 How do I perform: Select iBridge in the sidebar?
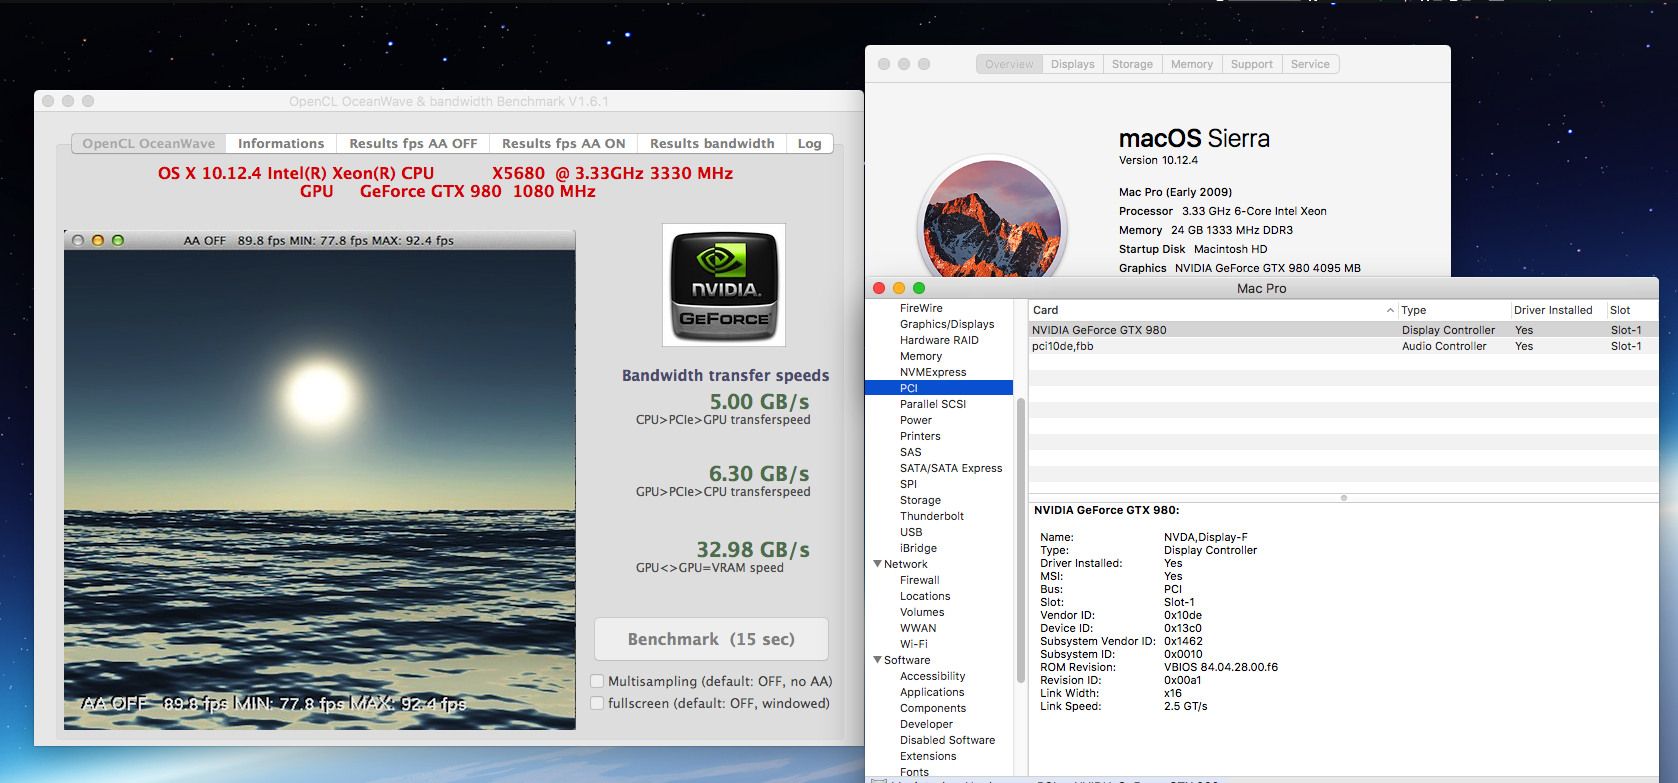click(x=918, y=548)
